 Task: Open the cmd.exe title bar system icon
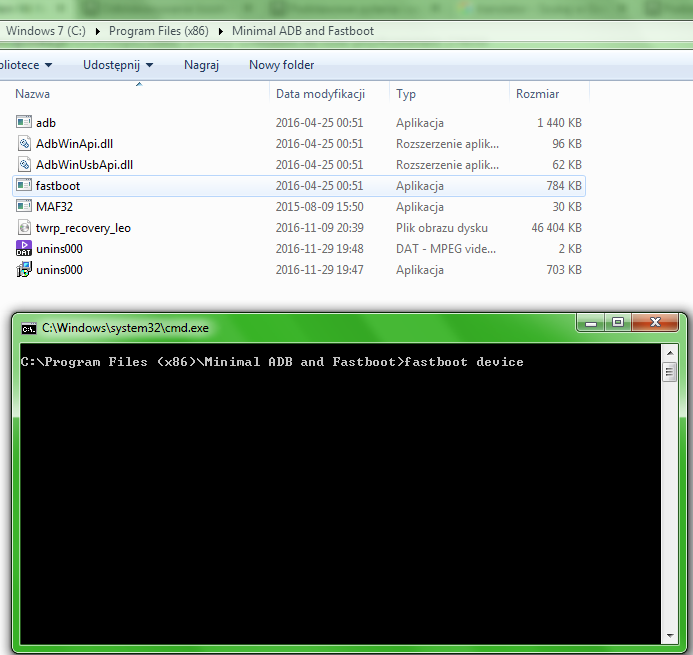[29, 328]
